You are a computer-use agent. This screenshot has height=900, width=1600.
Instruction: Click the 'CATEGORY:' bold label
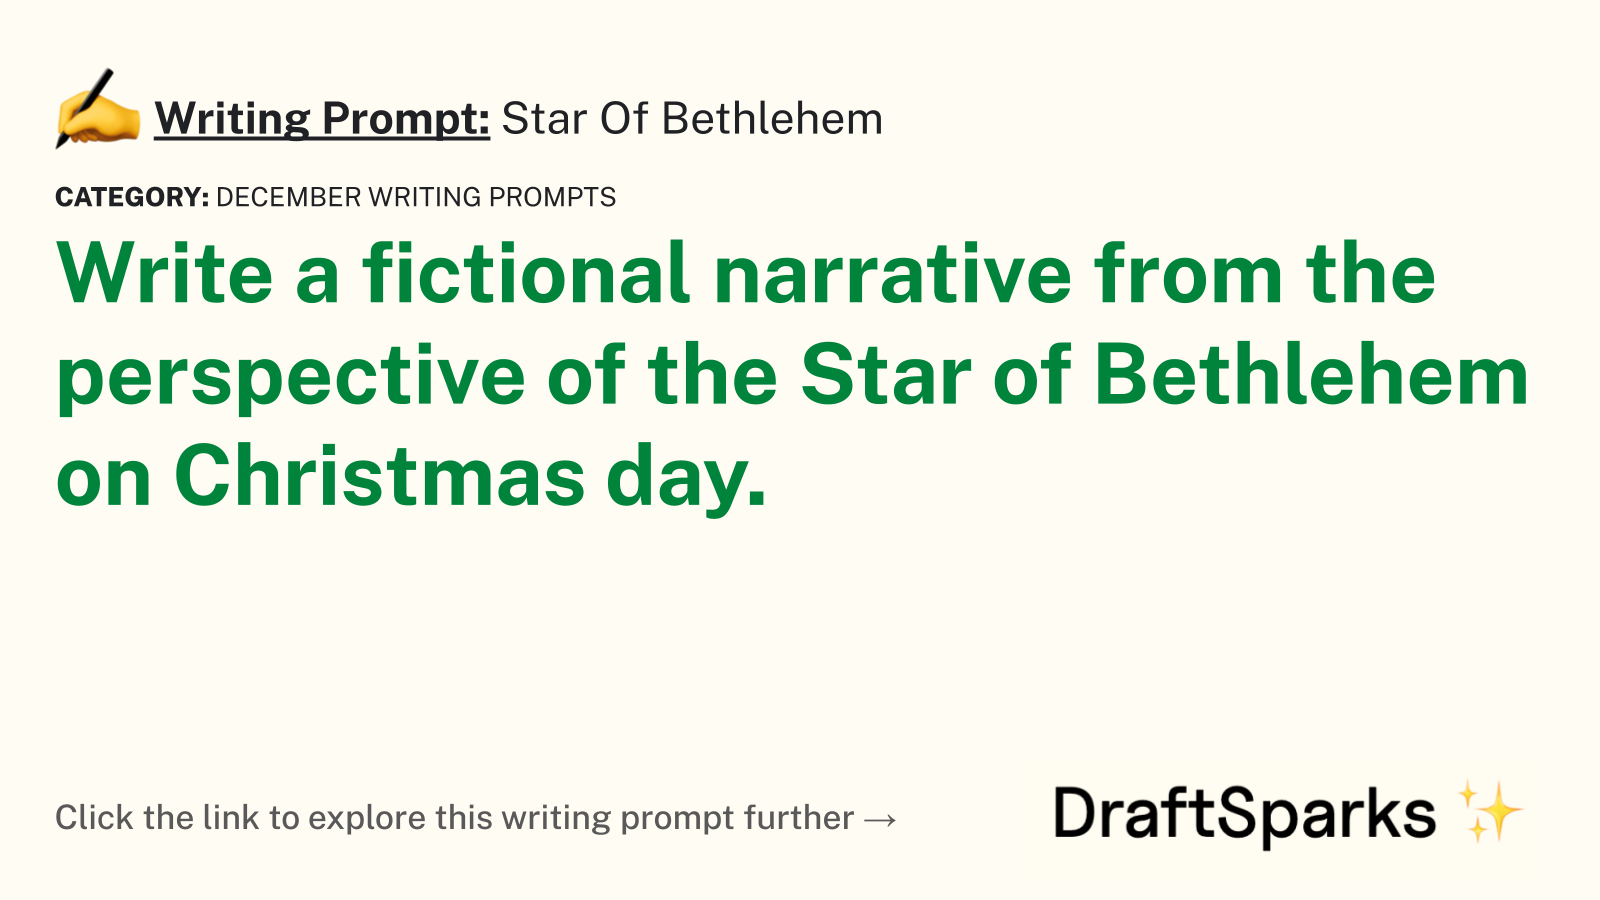(x=132, y=197)
